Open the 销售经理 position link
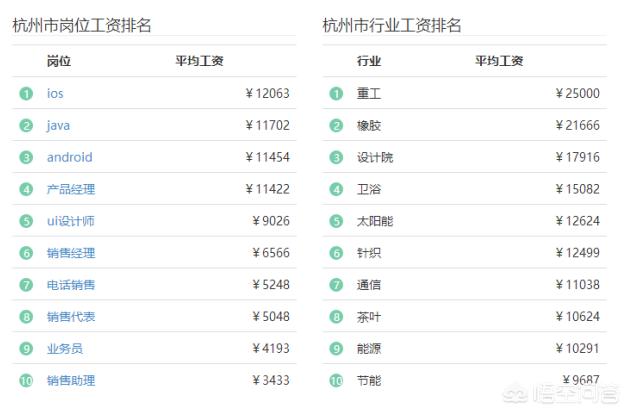631x415 pixels. (71, 253)
